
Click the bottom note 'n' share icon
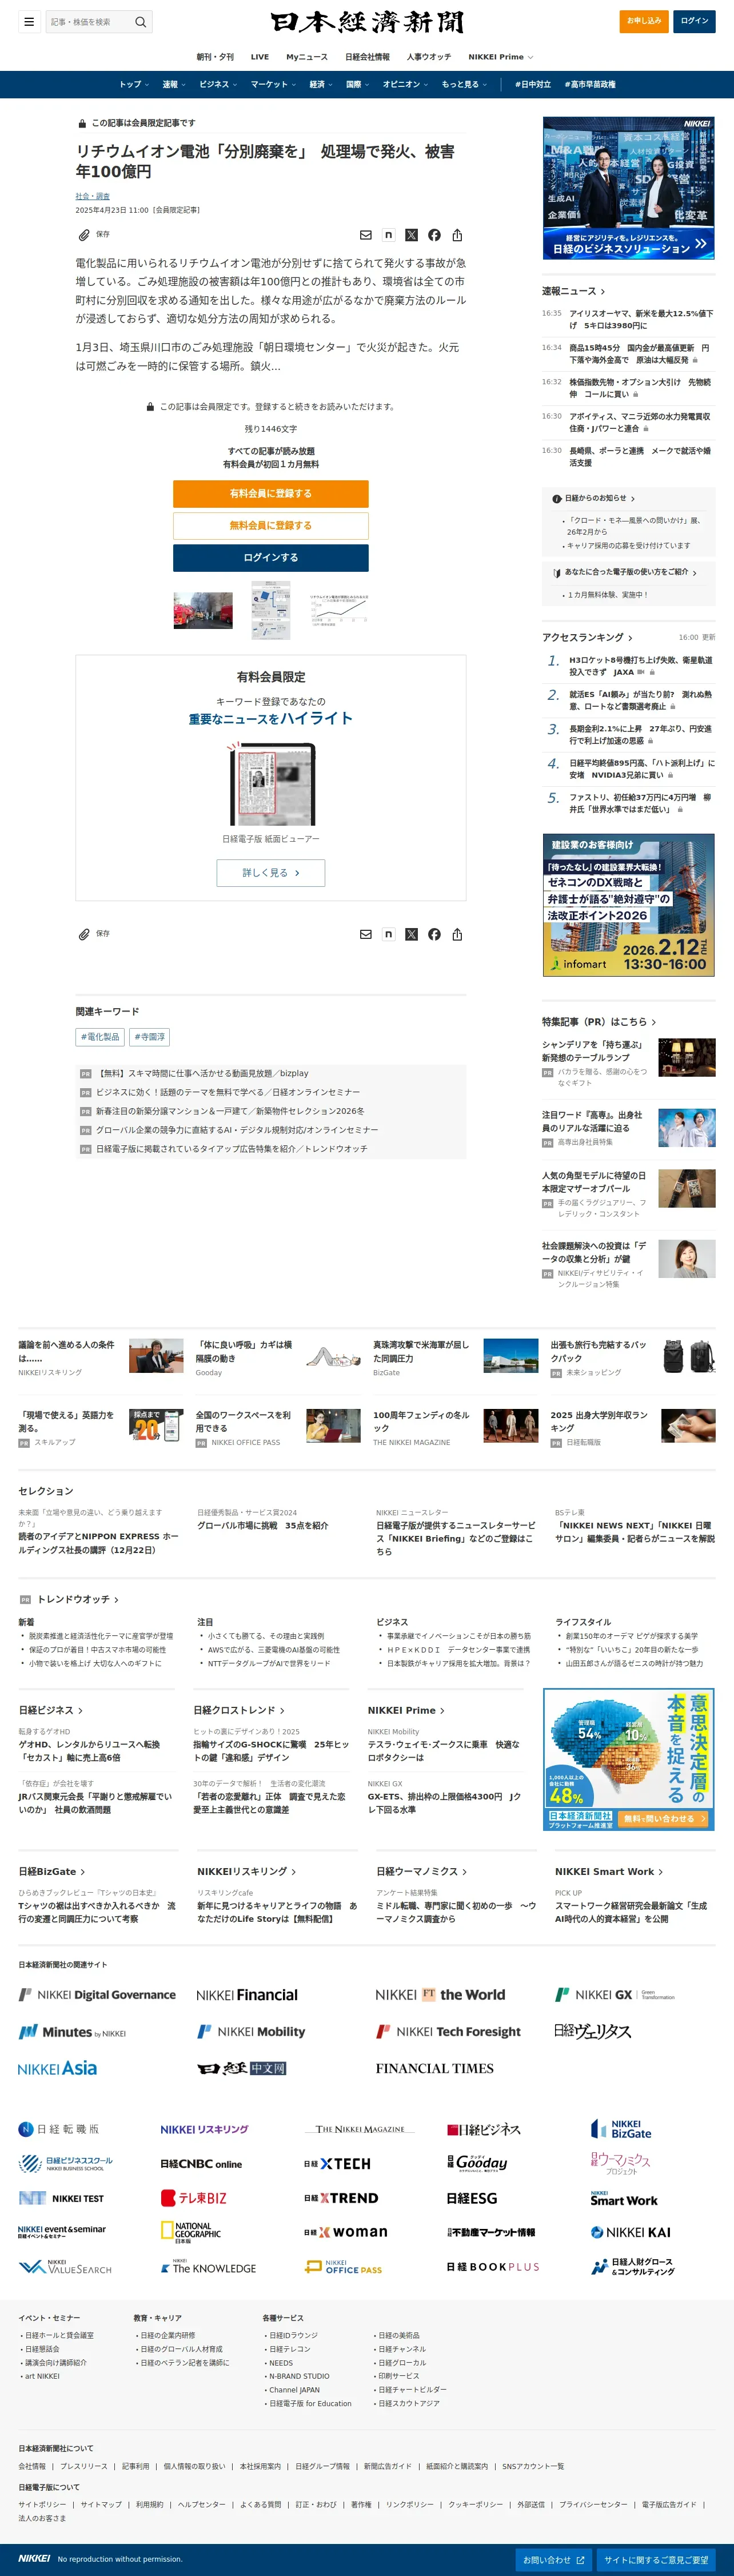tap(389, 934)
